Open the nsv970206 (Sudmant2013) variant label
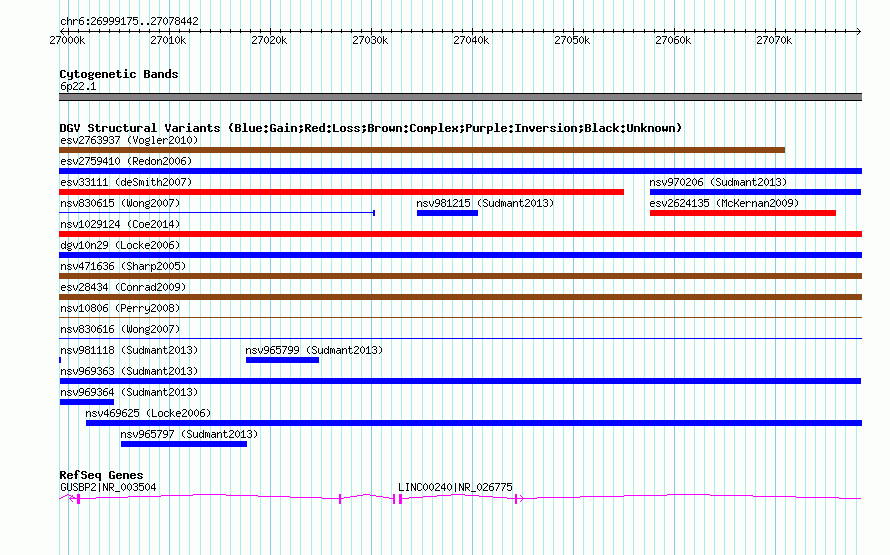This screenshot has height=555, width=890. click(x=718, y=182)
